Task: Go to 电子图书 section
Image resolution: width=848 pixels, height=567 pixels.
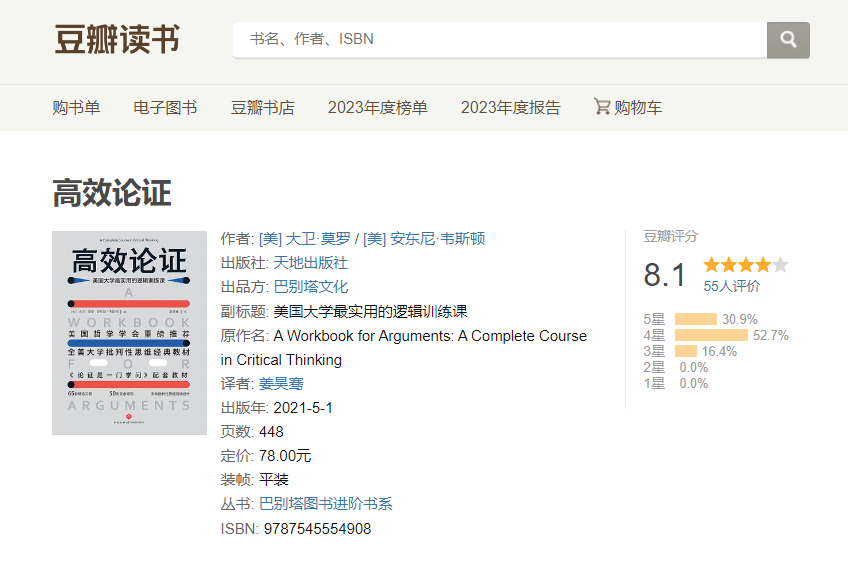Action: 165,108
